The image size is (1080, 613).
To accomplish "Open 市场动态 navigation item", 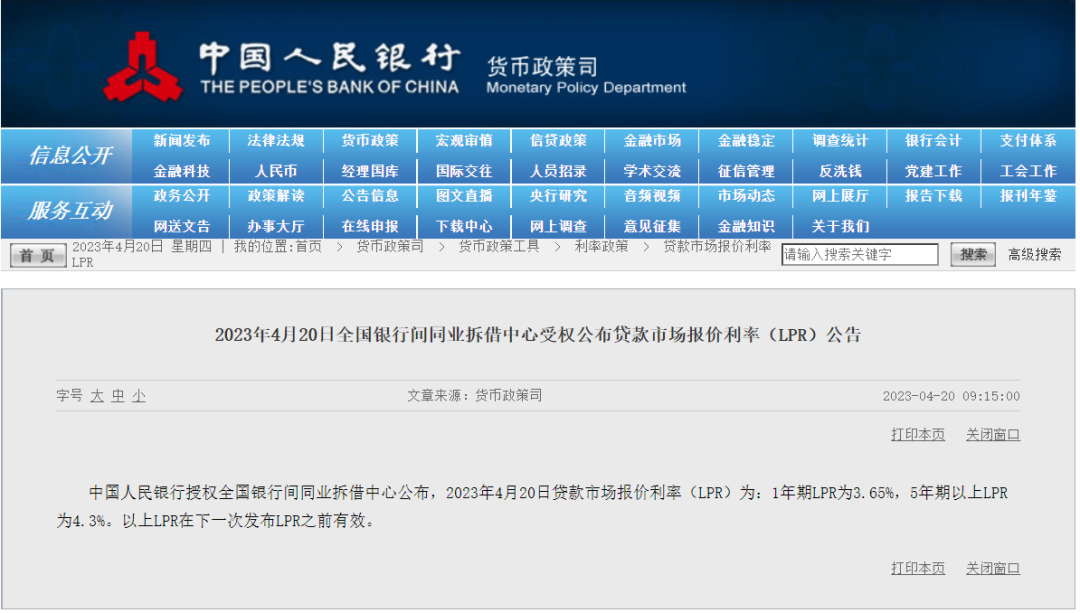I will [x=747, y=196].
